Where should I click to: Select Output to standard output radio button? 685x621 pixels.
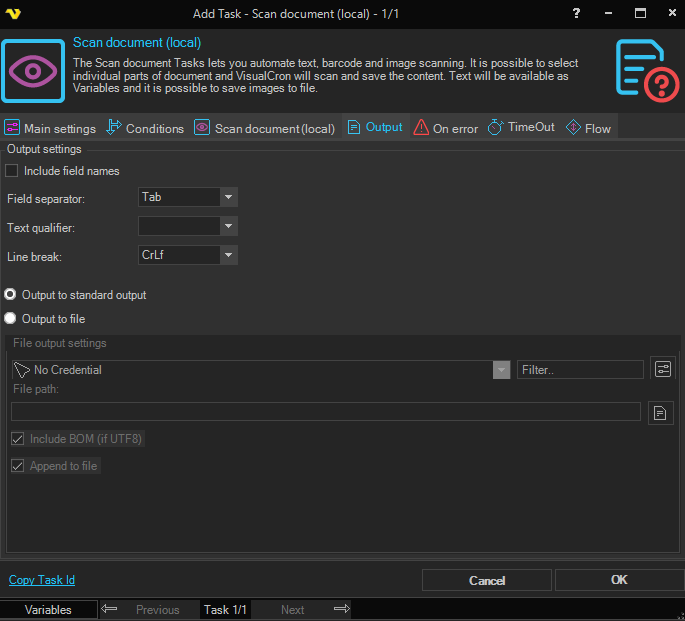(x=11, y=295)
